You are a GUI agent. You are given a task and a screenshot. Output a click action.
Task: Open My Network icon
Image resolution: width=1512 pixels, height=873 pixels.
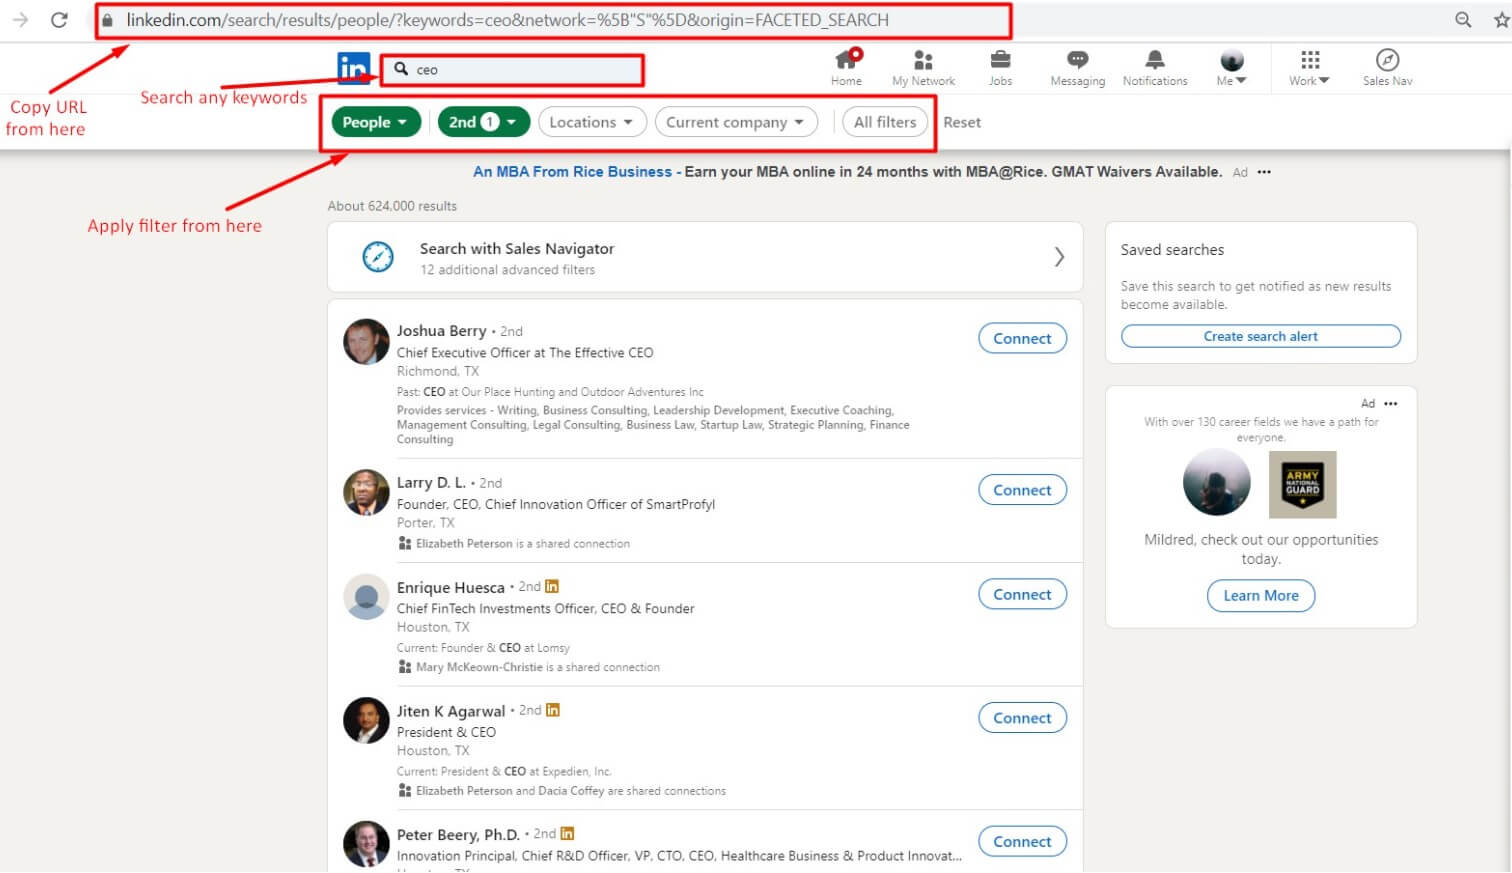923,68
